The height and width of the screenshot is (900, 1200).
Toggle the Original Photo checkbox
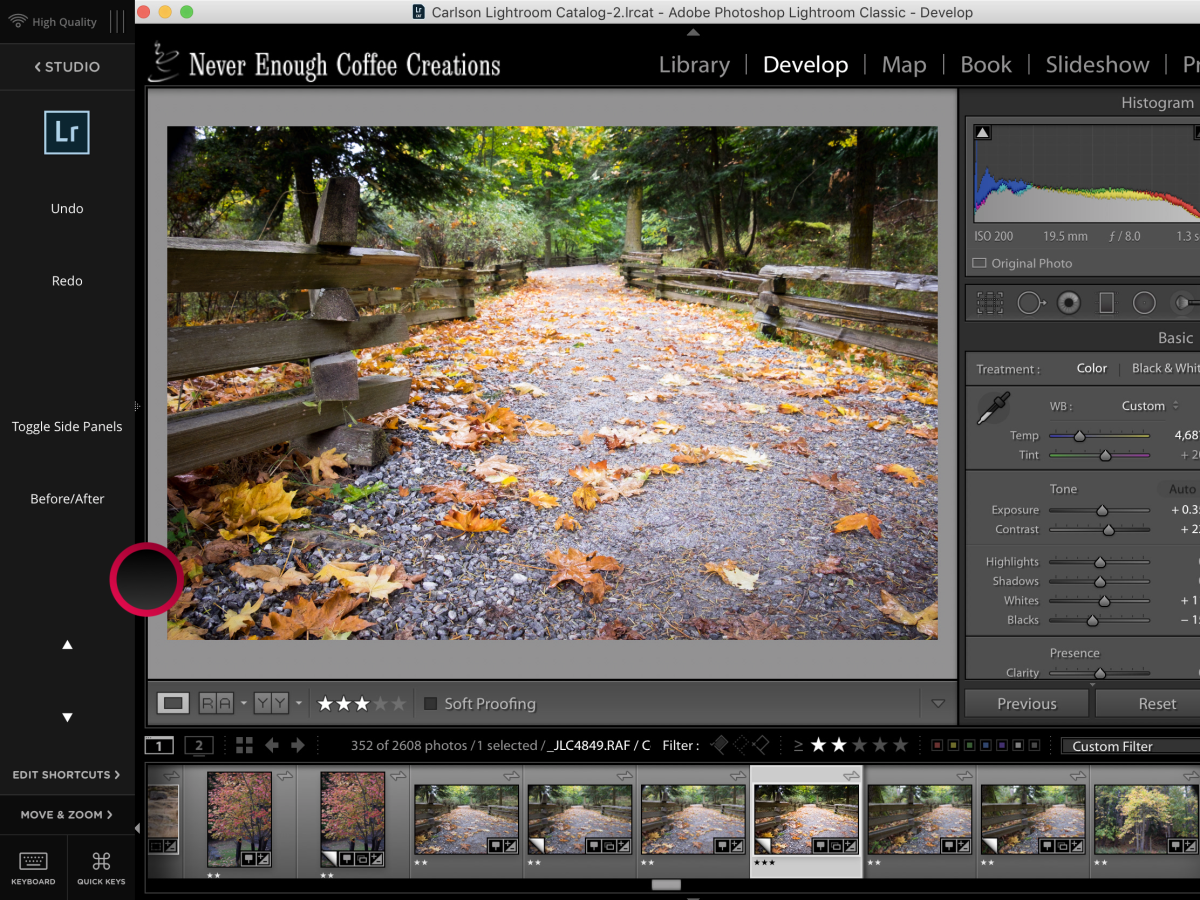point(979,264)
